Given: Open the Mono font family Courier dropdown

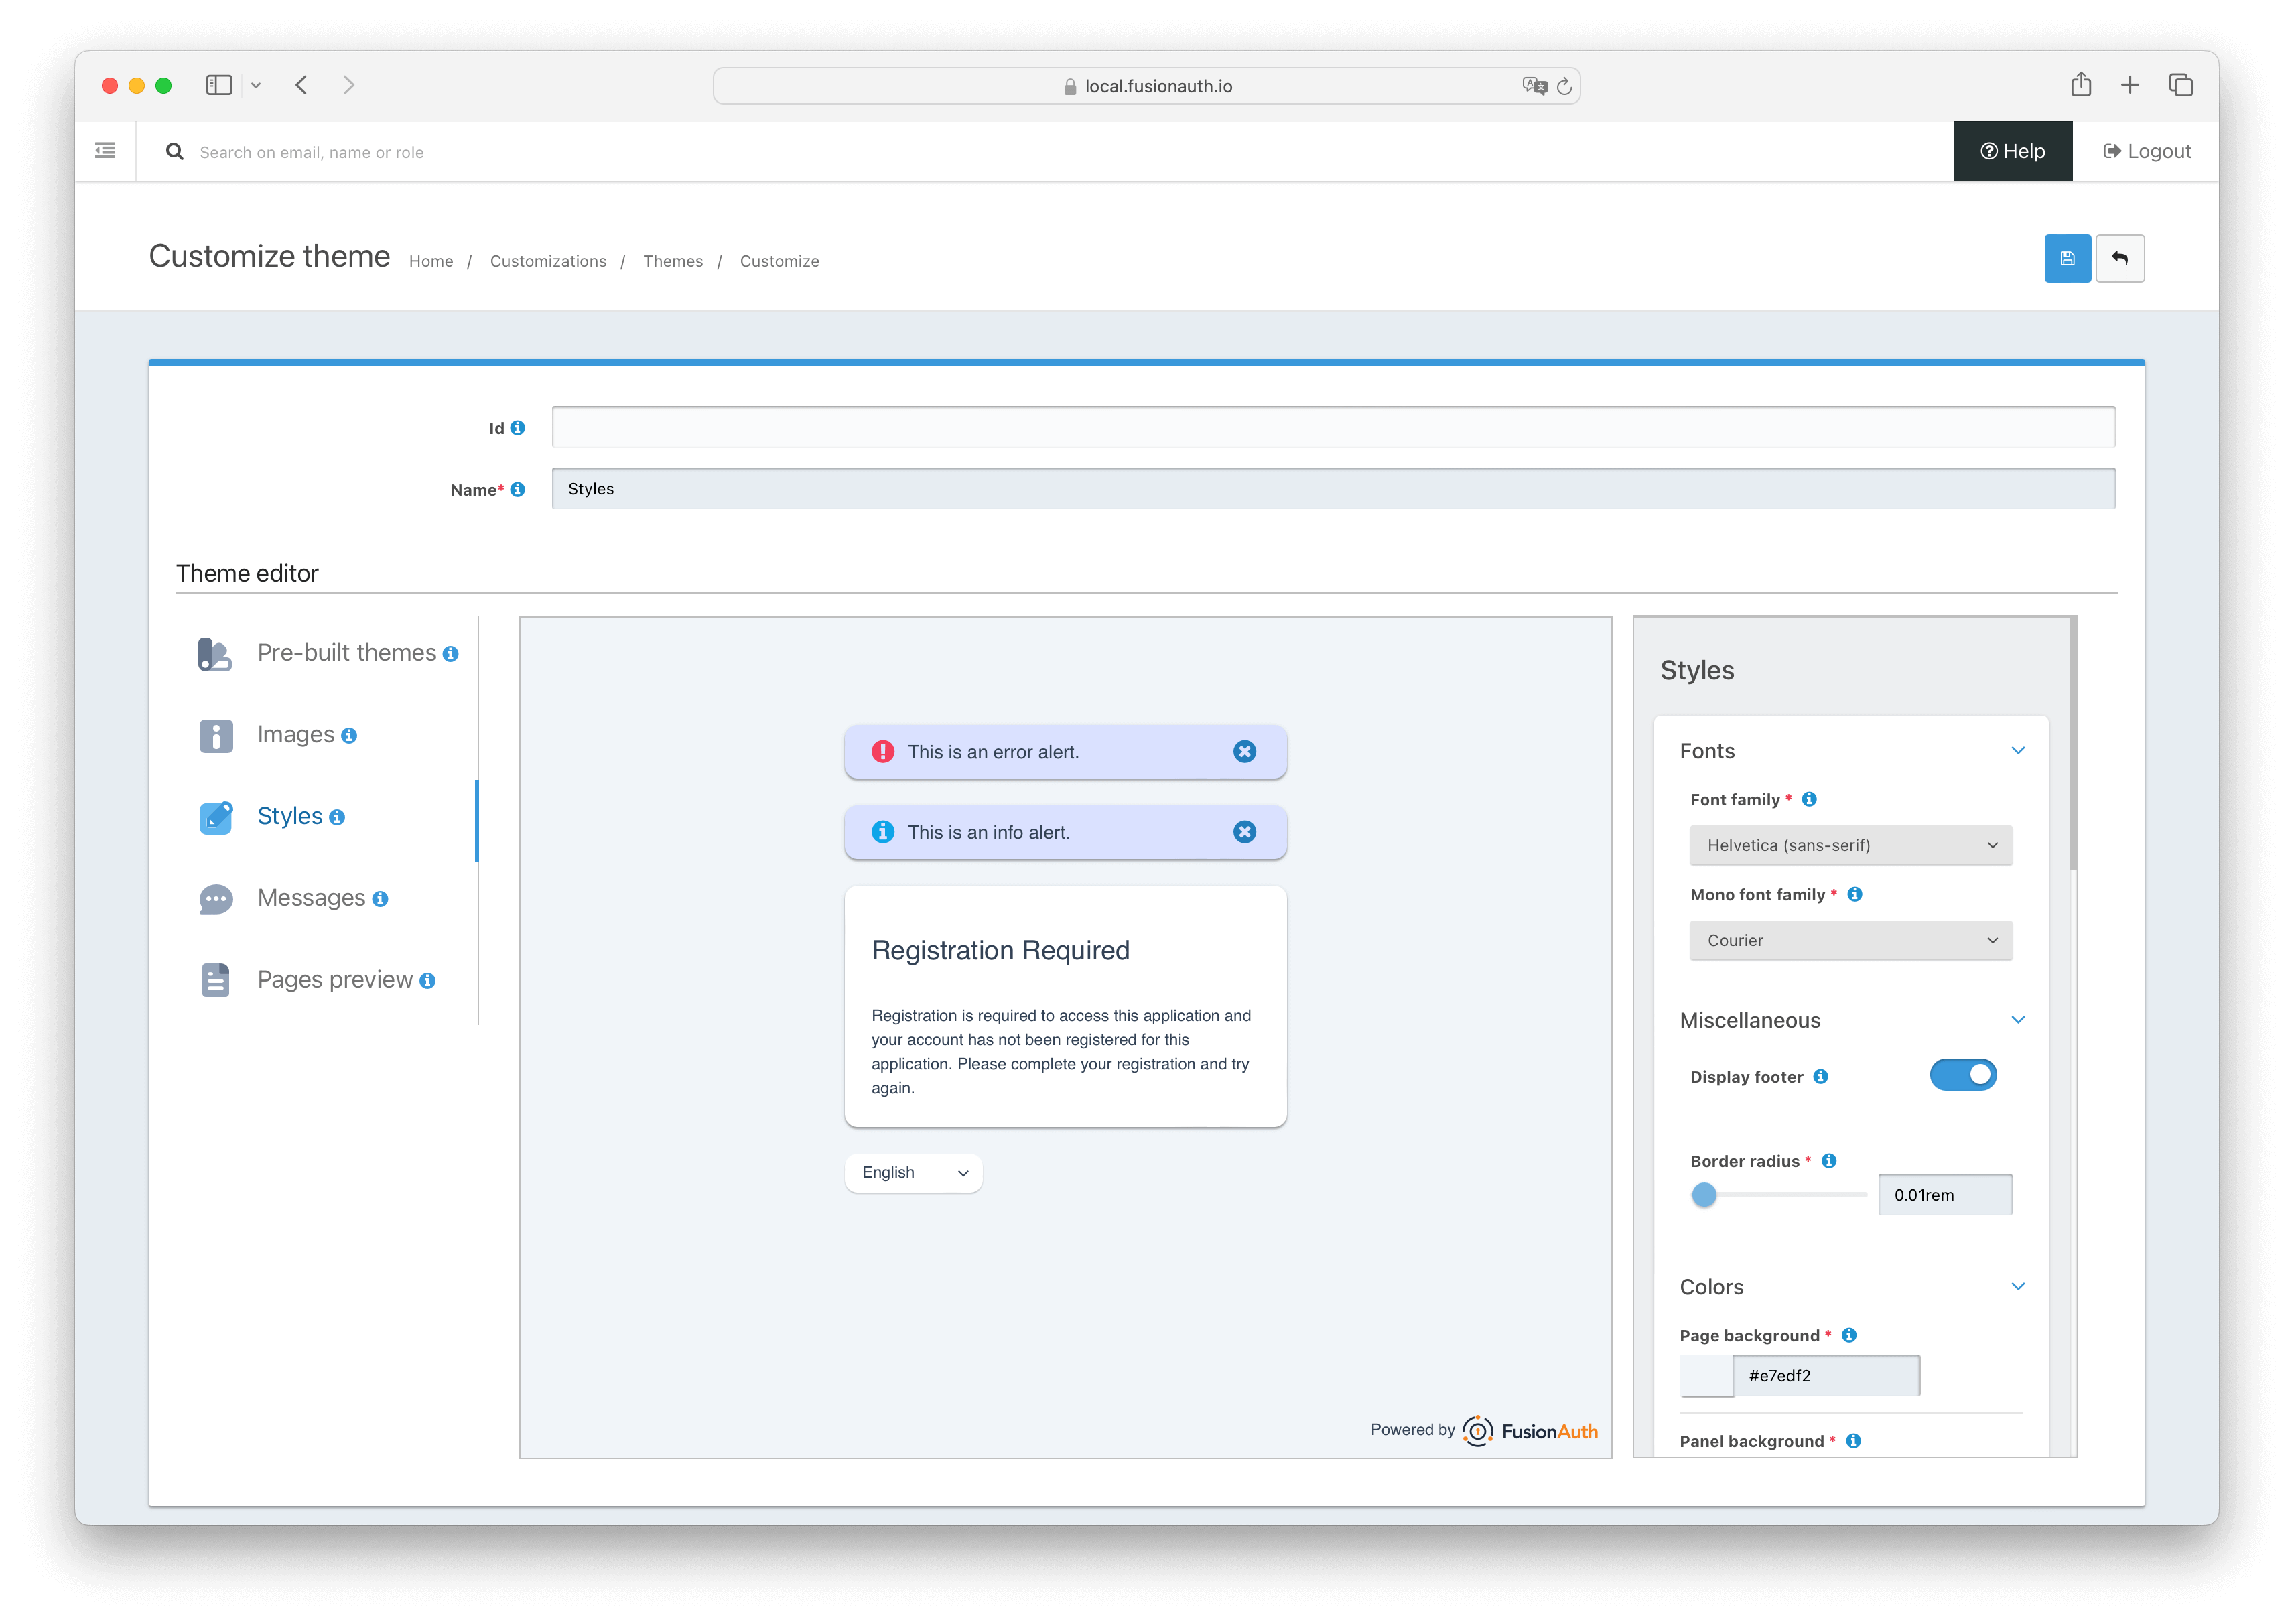Looking at the screenshot, I should (x=1850, y=940).
